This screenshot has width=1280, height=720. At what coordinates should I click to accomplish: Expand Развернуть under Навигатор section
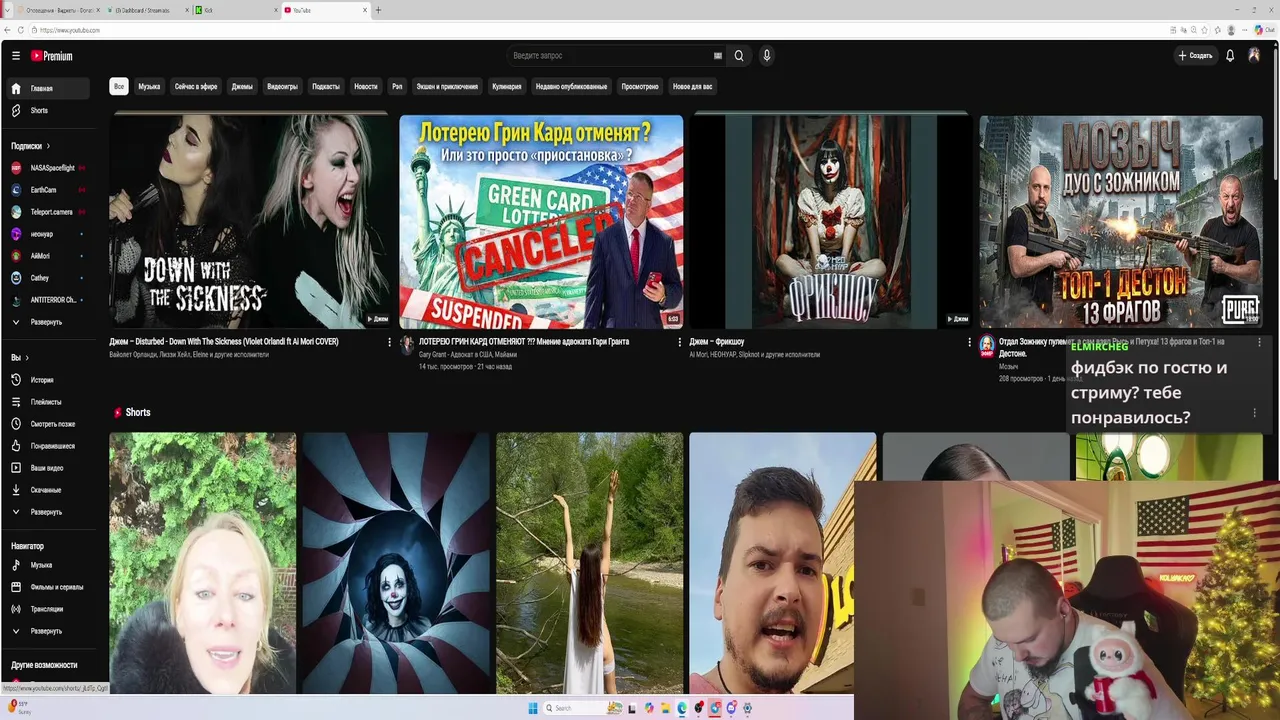coord(48,631)
